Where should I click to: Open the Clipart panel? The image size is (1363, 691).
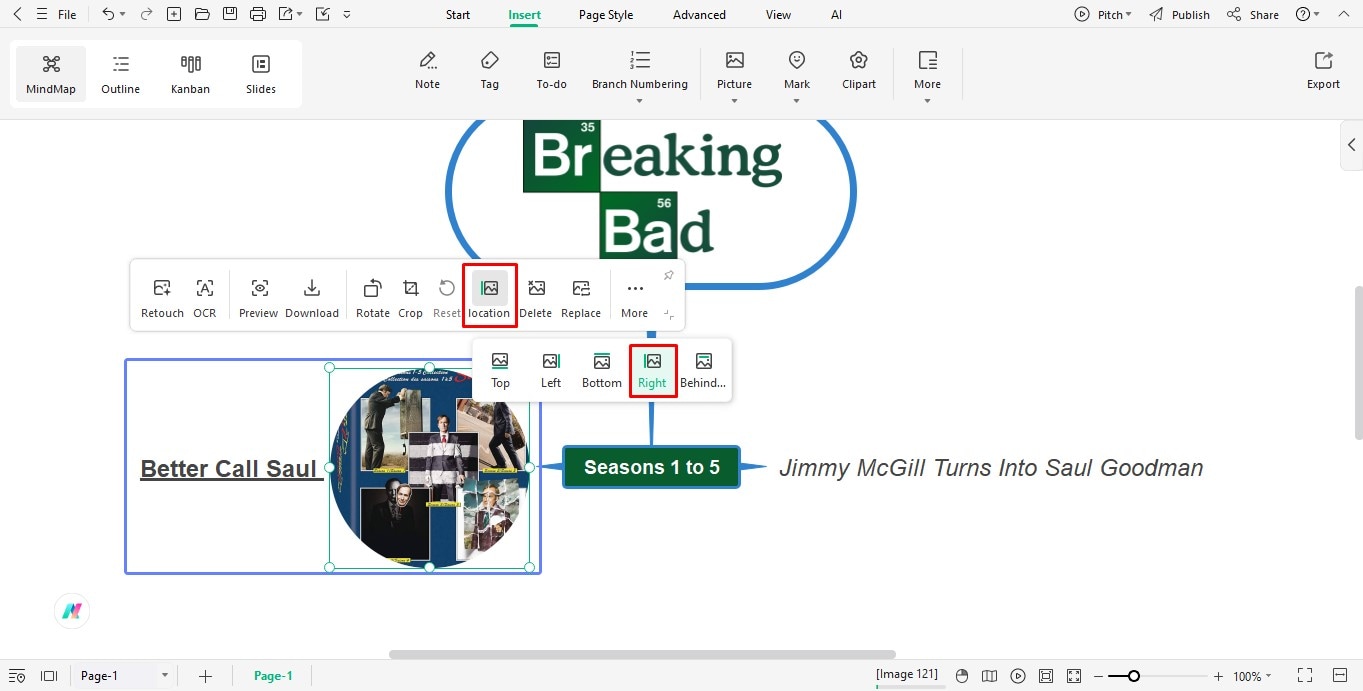(859, 70)
